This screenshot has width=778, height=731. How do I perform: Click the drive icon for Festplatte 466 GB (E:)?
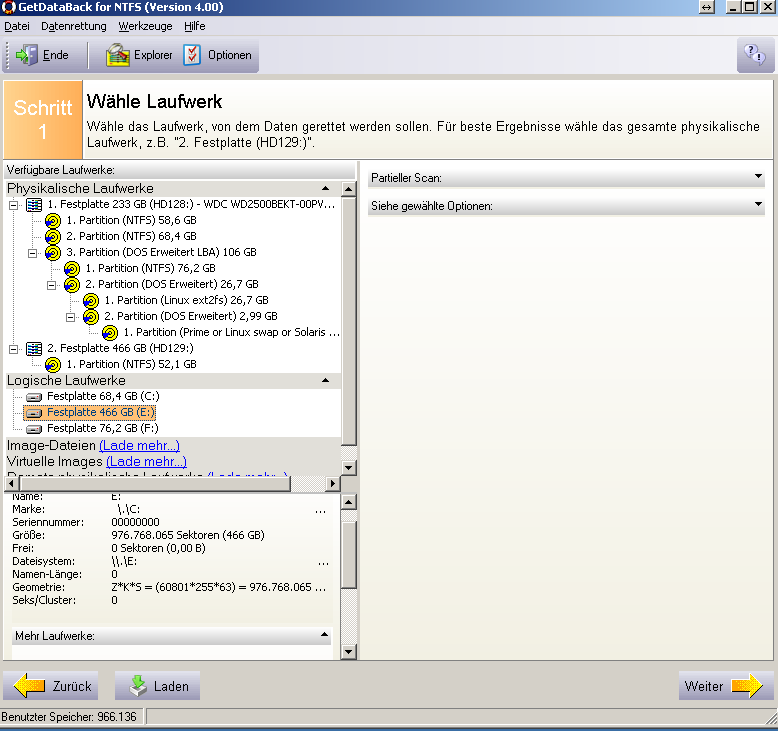tap(34, 412)
